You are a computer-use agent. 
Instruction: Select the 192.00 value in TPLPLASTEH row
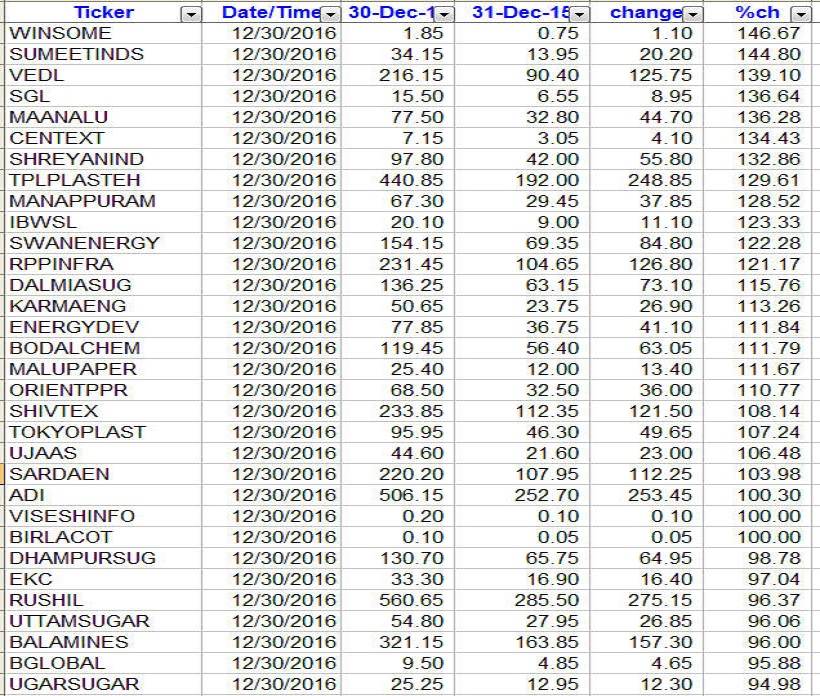(x=547, y=180)
